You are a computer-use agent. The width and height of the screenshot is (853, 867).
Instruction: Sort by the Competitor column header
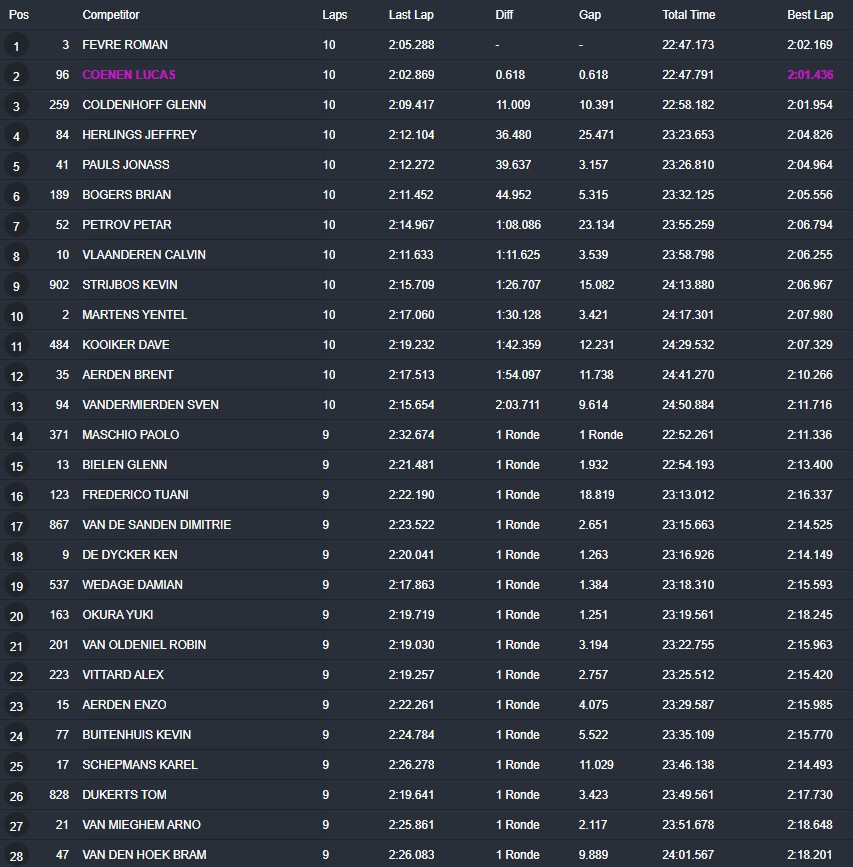pyautogui.click(x=110, y=15)
